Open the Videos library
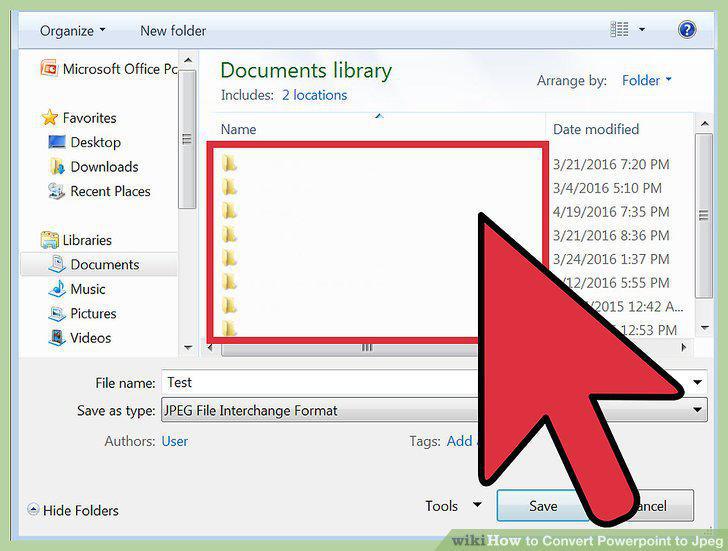Screen dimensions: 728x551 pyautogui.click(x=91, y=337)
